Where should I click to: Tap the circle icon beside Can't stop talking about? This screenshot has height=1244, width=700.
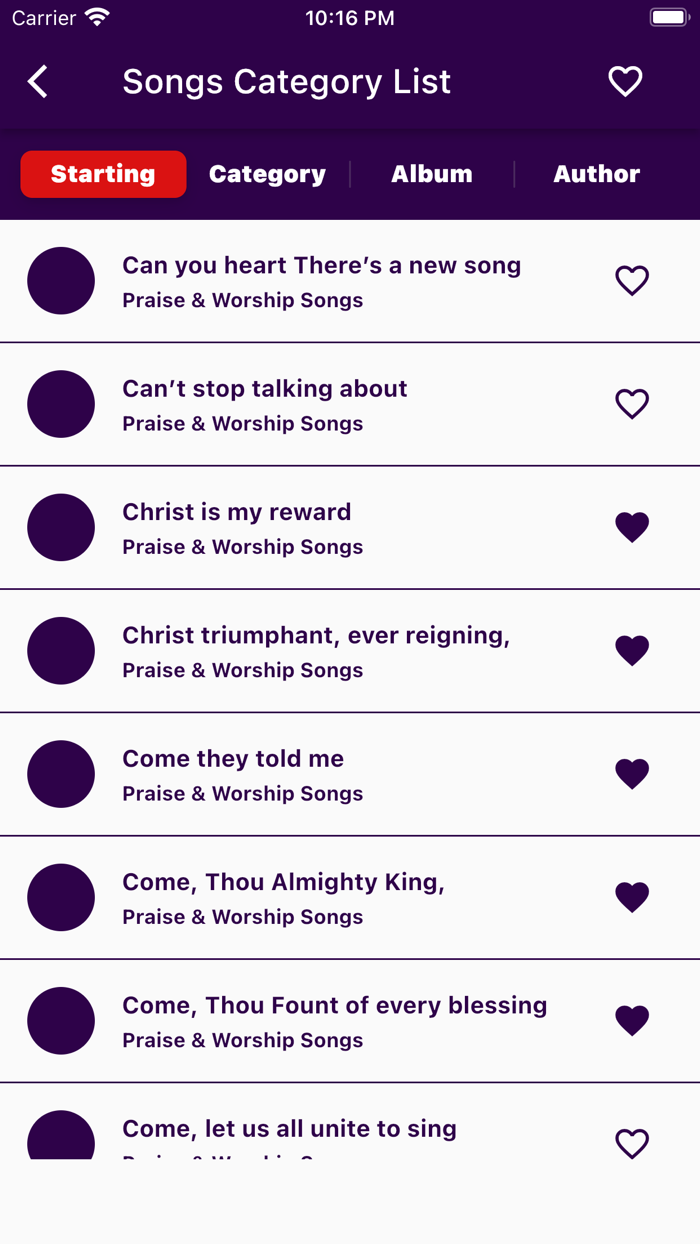tap(61, 404)
